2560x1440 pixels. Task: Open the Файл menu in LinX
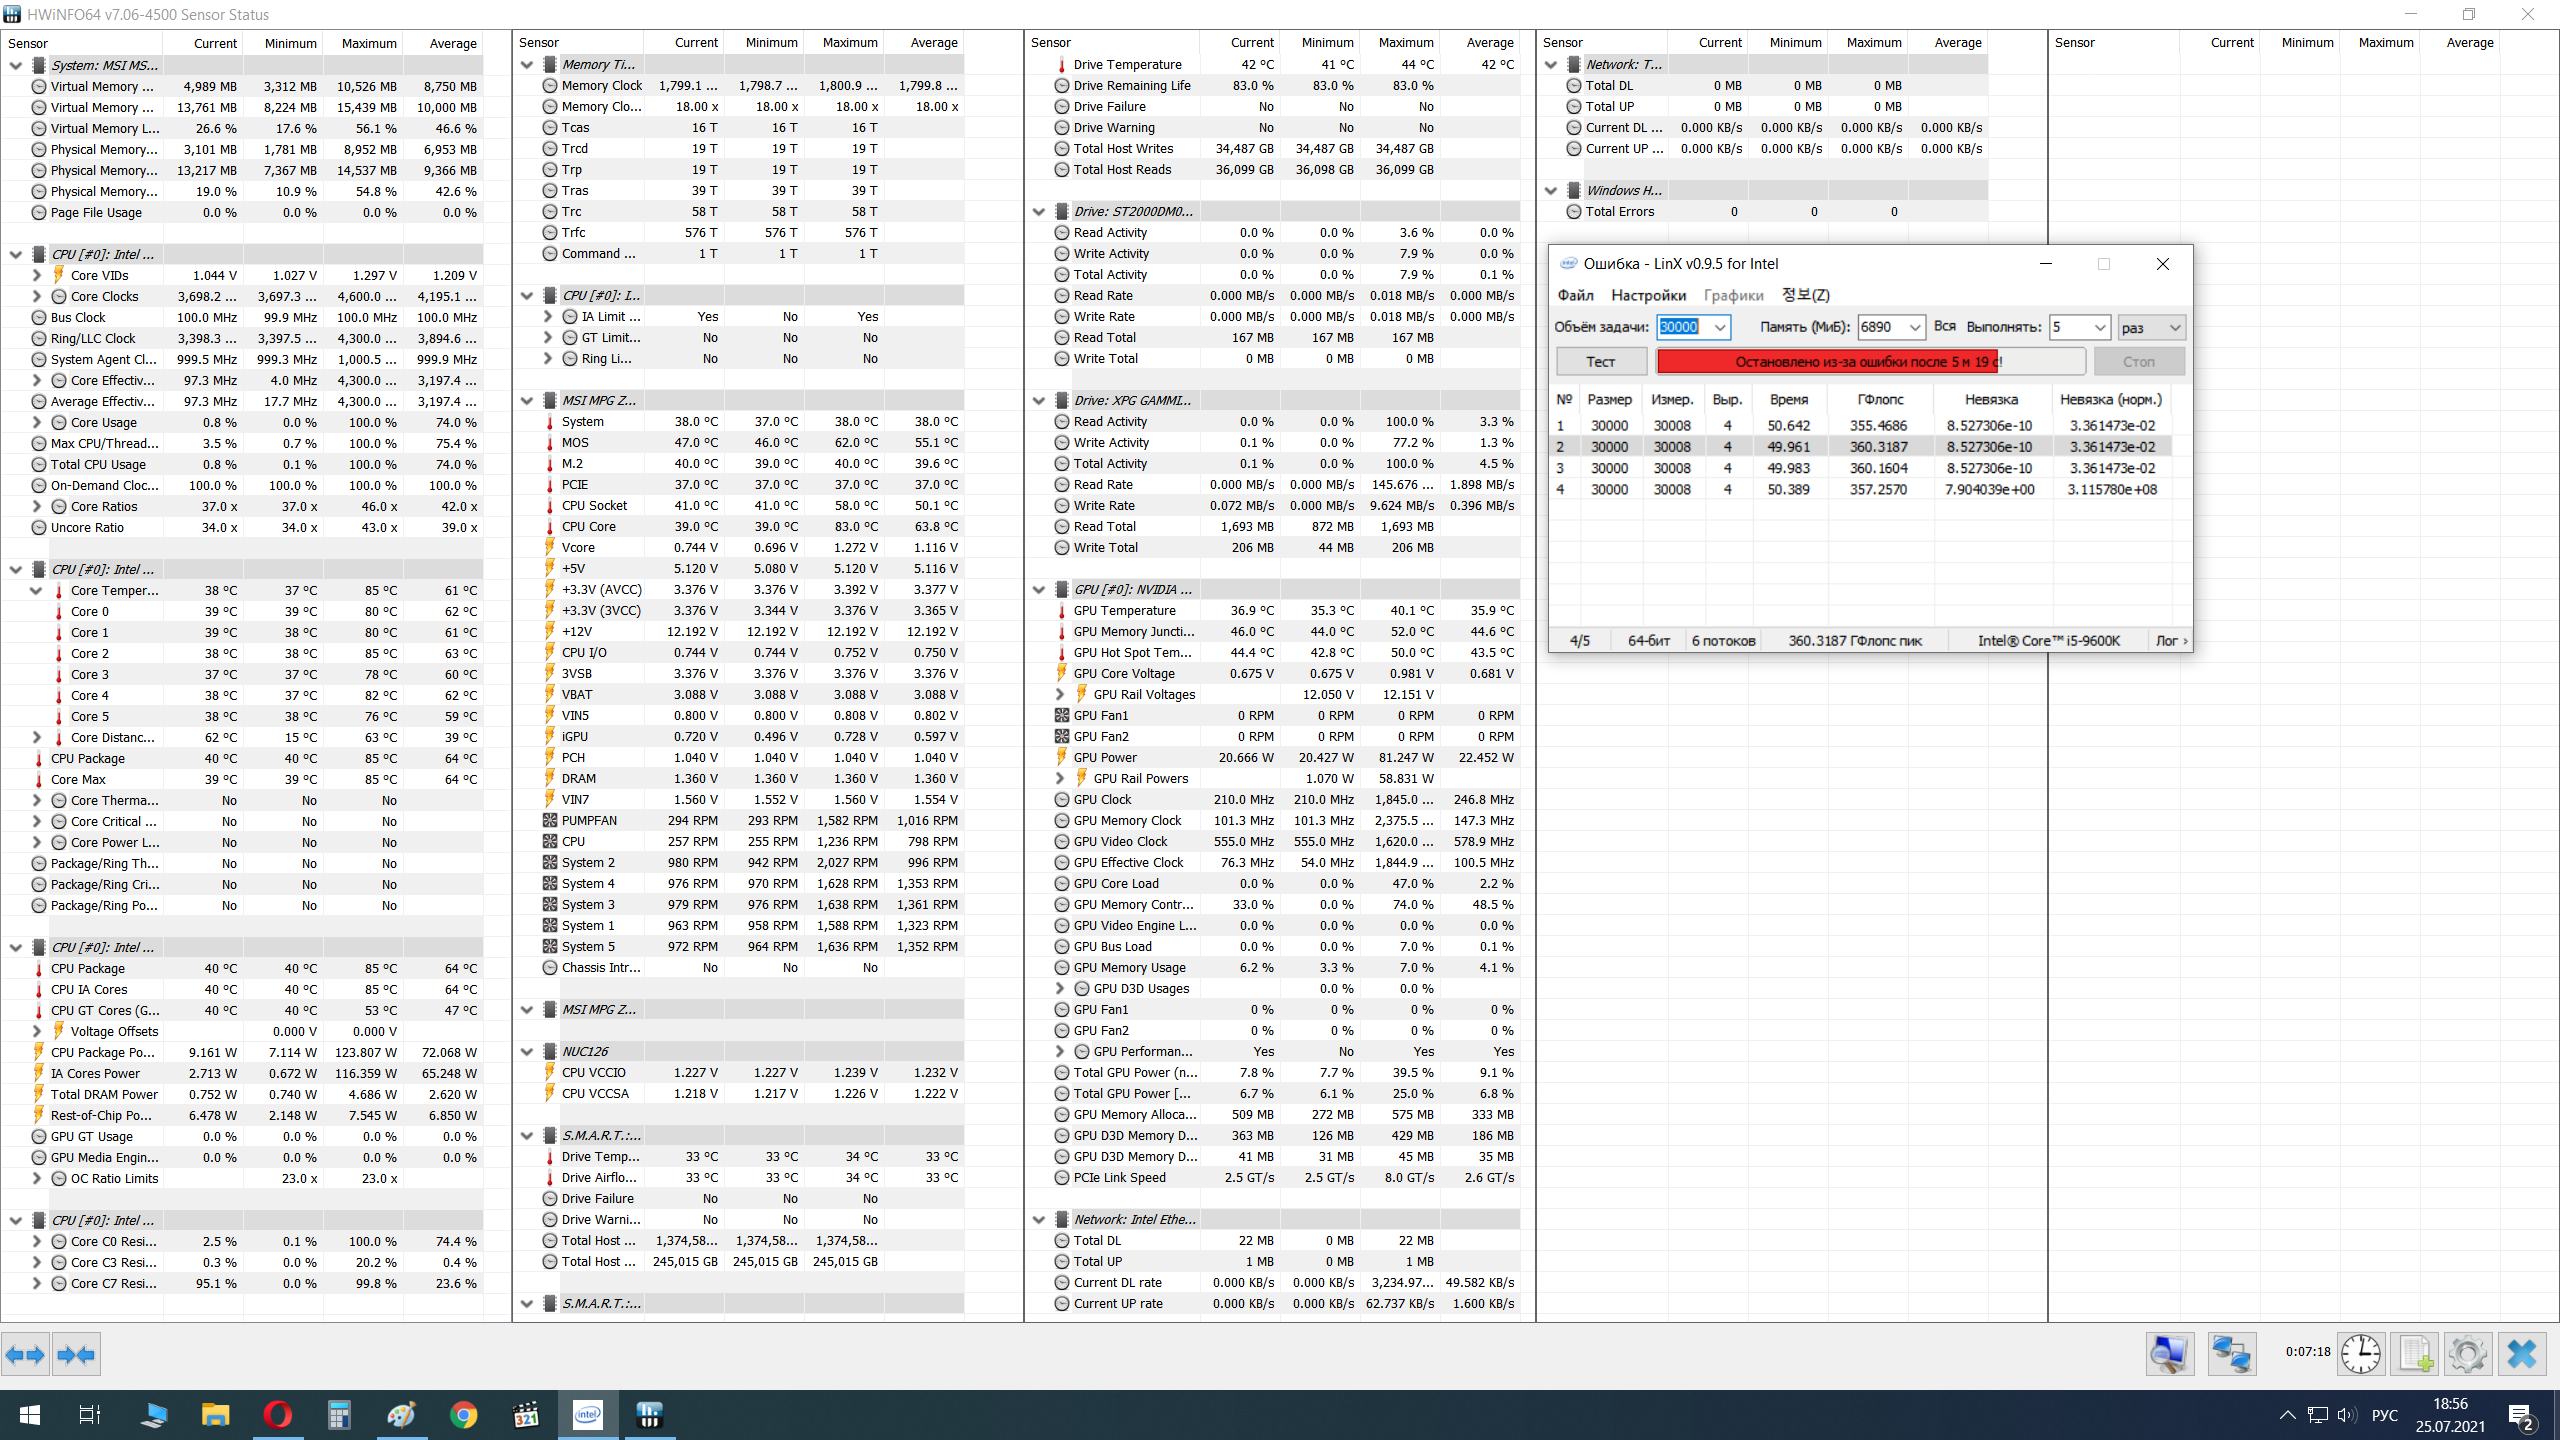point(1575,295)
